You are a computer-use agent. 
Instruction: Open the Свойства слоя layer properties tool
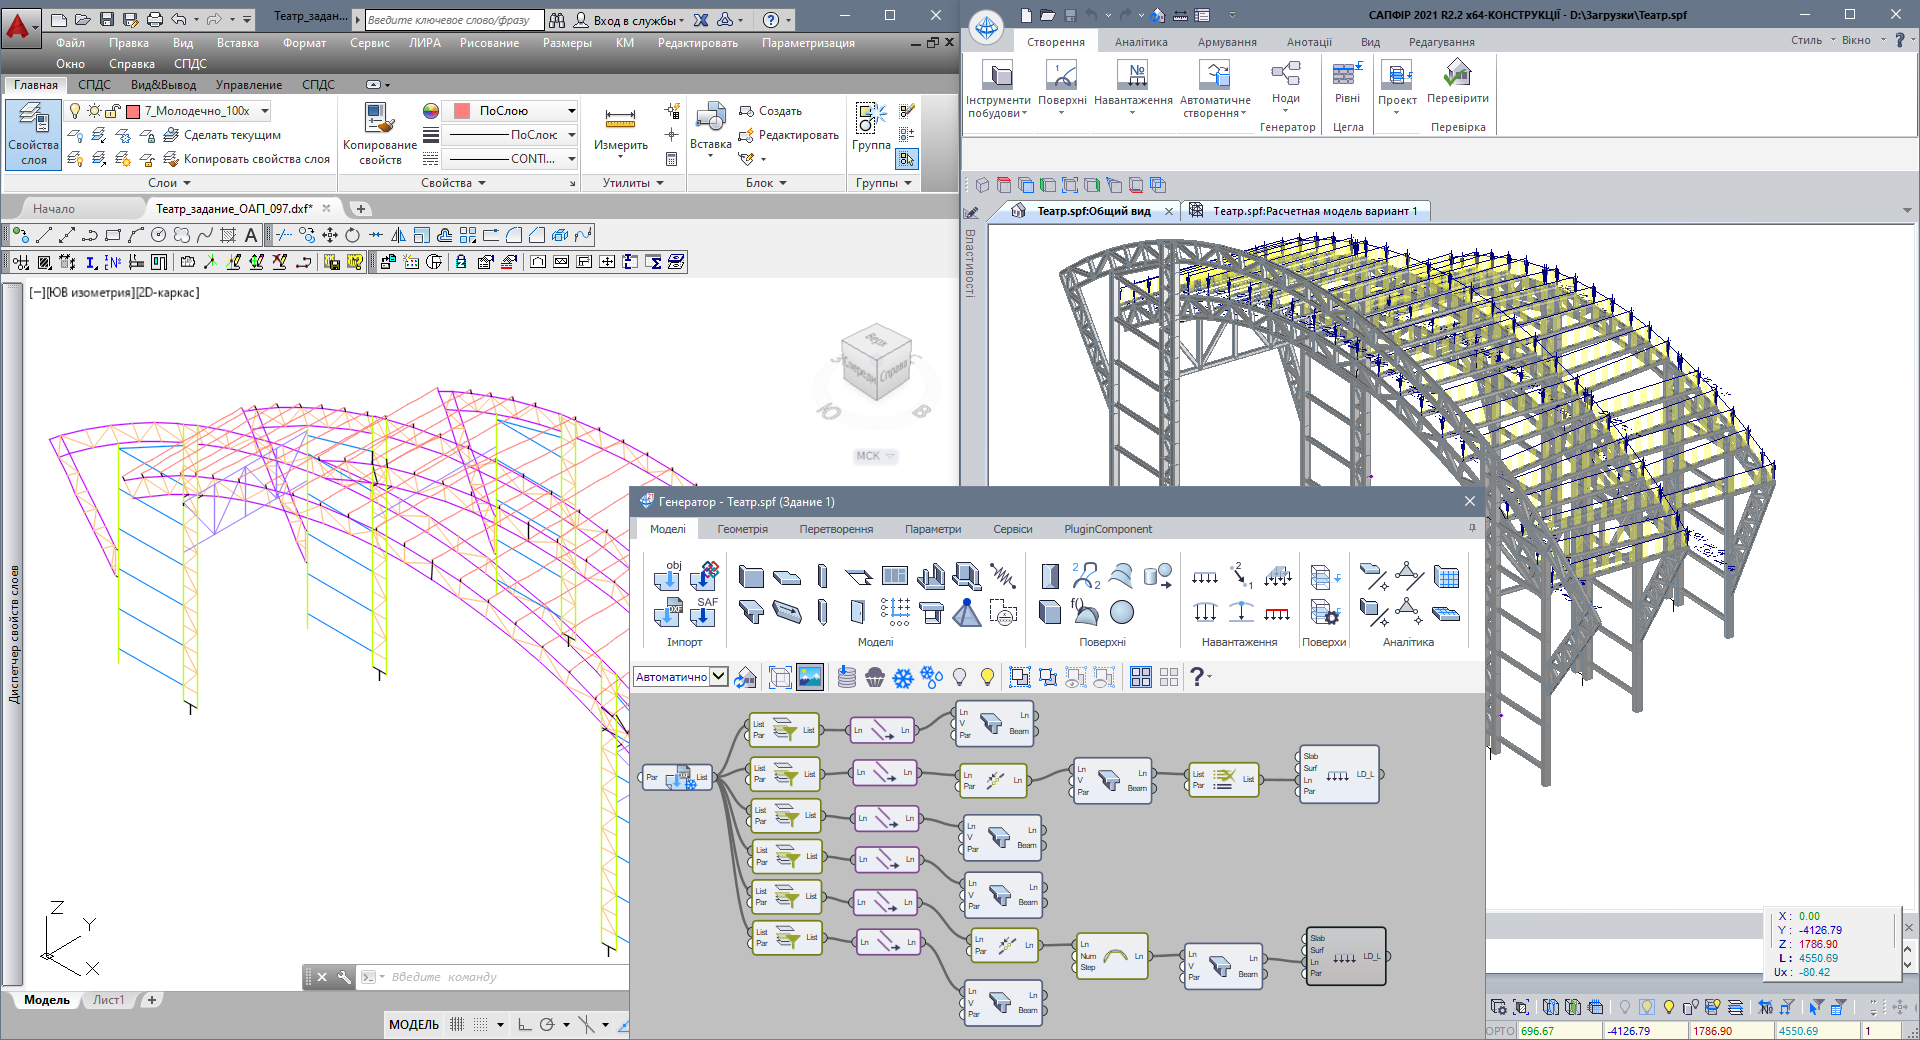tap(33, 134)
